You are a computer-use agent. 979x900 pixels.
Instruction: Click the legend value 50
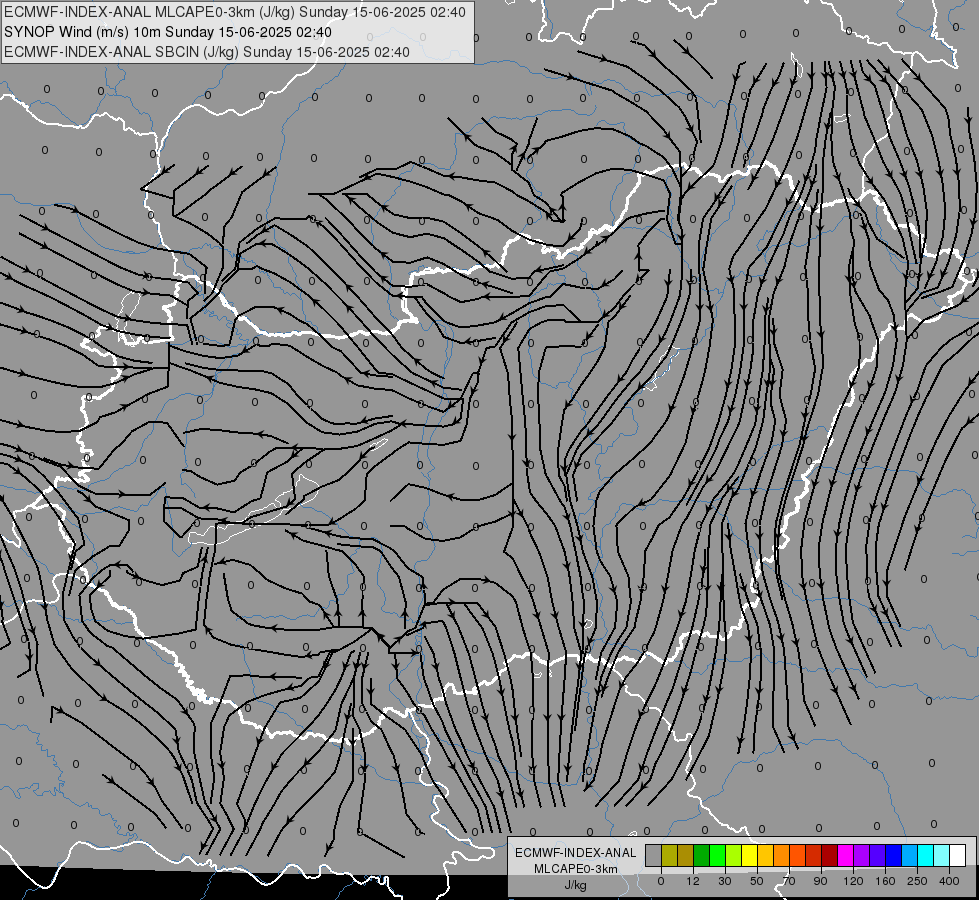tap(757, 881)
